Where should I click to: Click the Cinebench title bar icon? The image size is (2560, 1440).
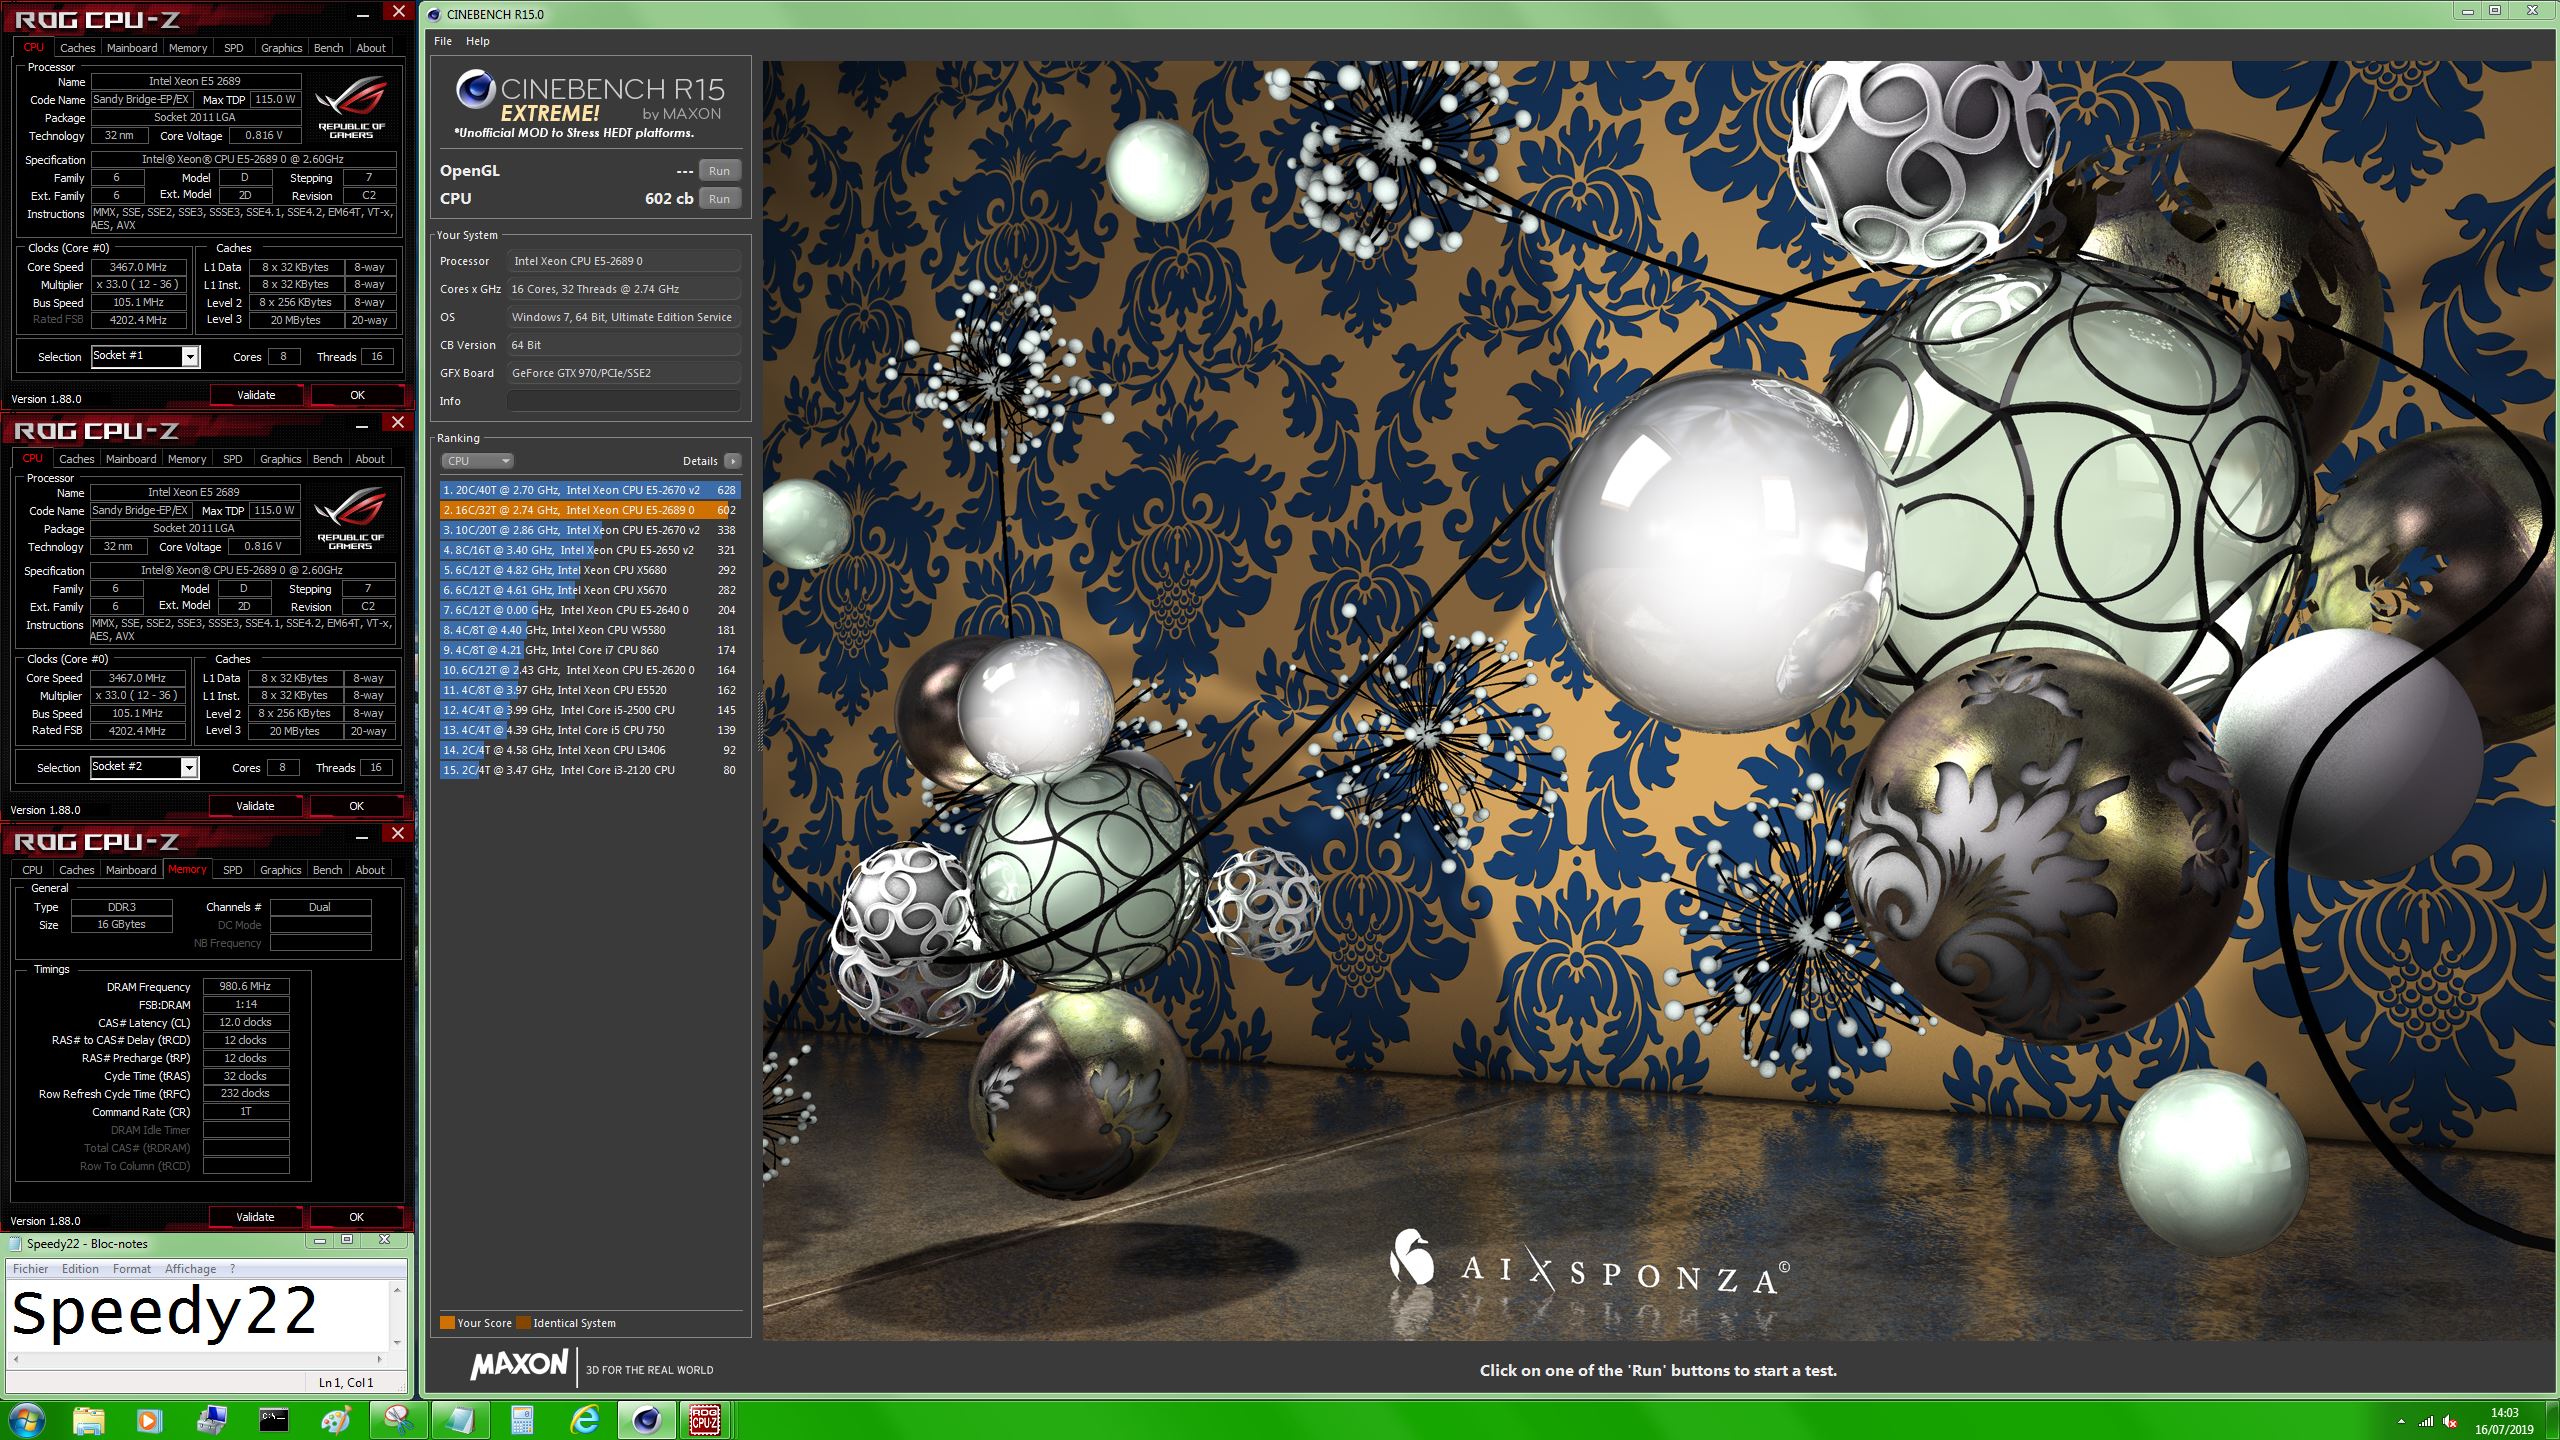[434, 14]
